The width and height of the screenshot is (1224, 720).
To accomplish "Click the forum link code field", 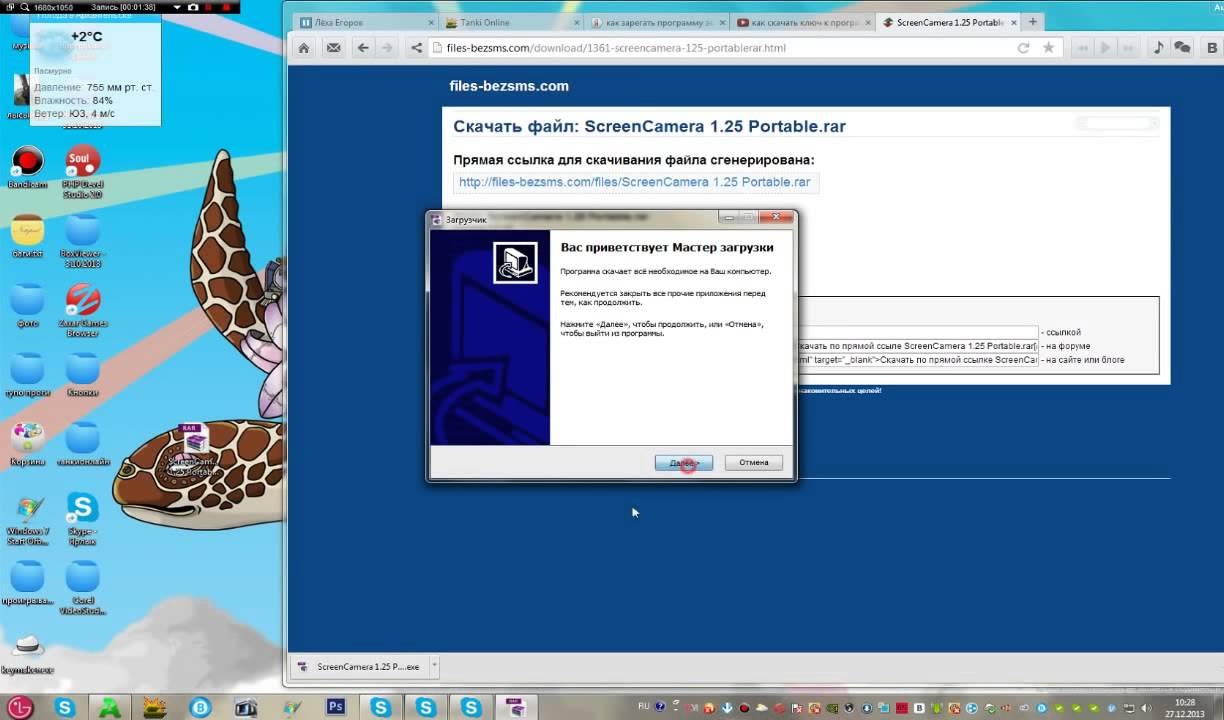I will (x=918, y=346).
